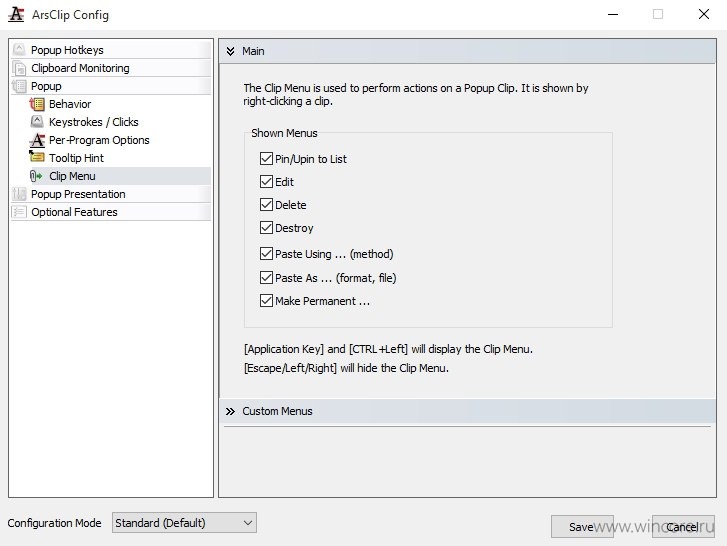Click the Popup Hotkeys keyboard icon
727x546 pixels.
tap(19, 50)
